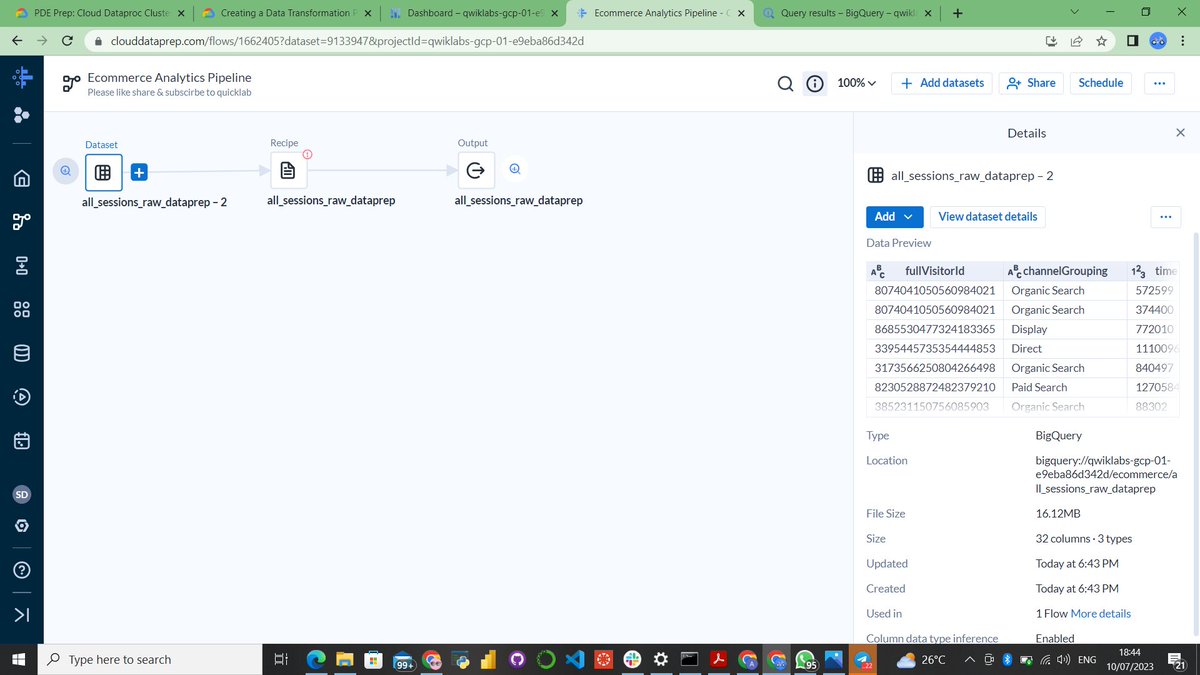Viewport: 1200px width, 675px height.
Task: Open the calendar schedules sidebar icon
Action: 22,440
